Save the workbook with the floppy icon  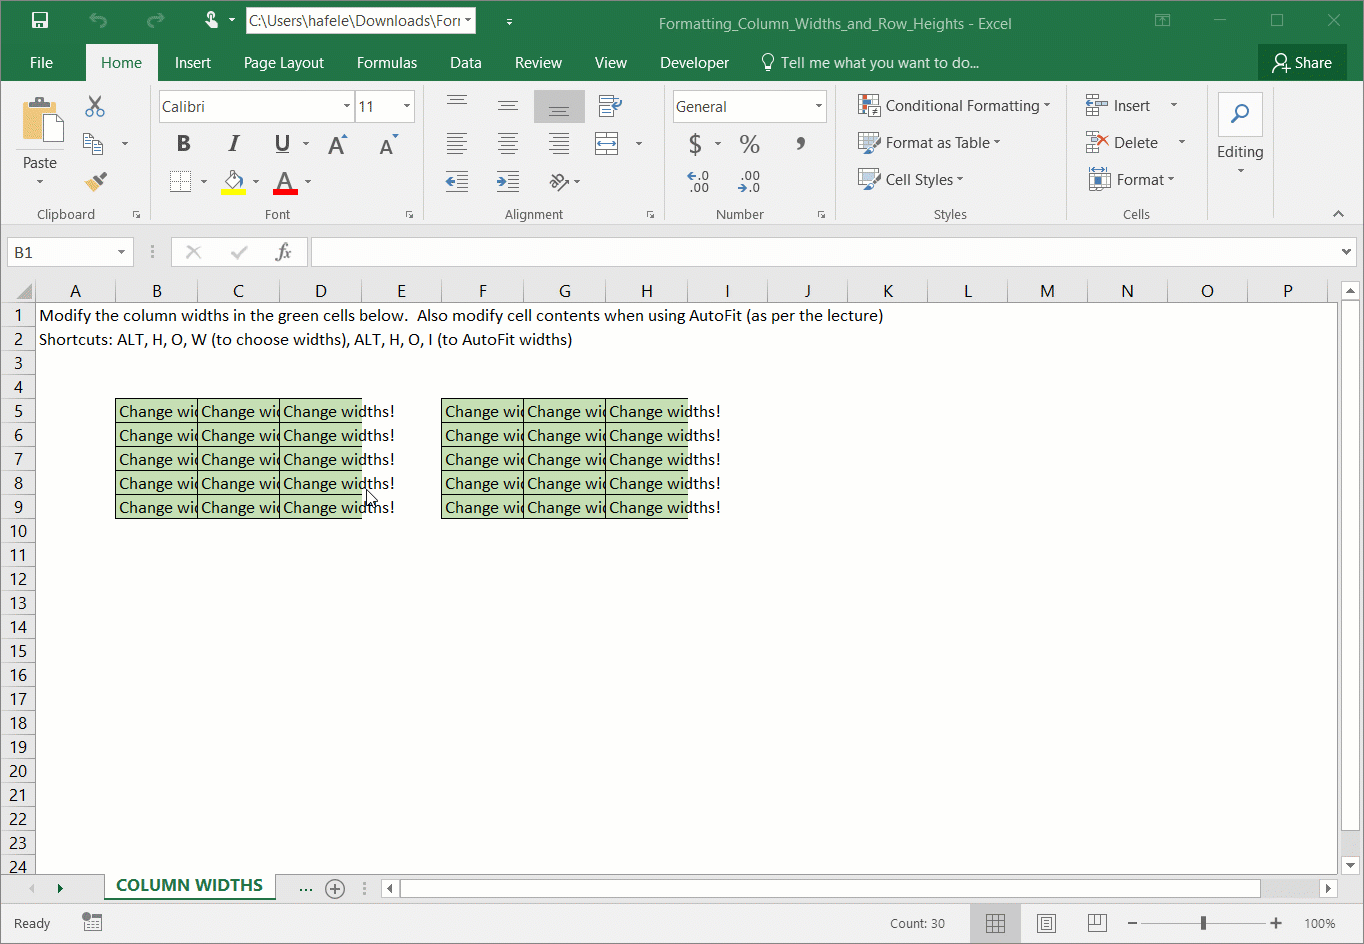[x=40, y=21]
